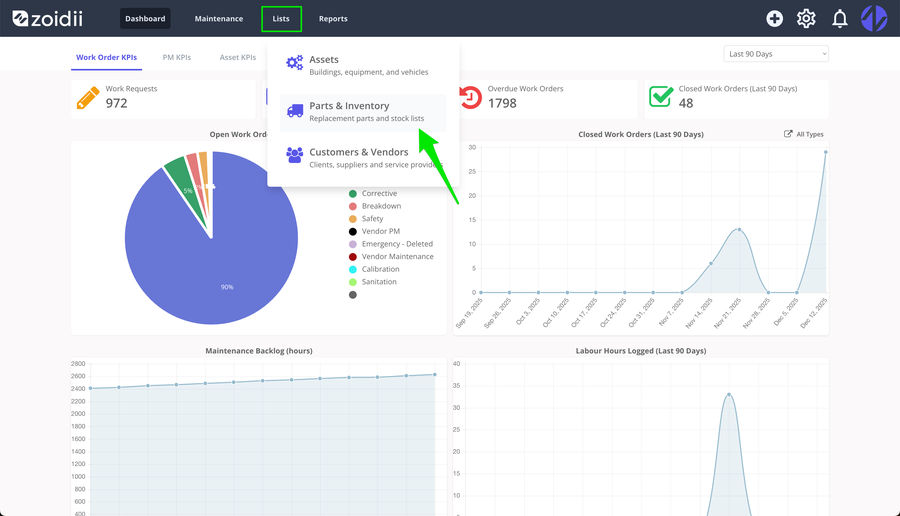Click the plus add icon in header
The image size is (900, 516).
point(774,18)
